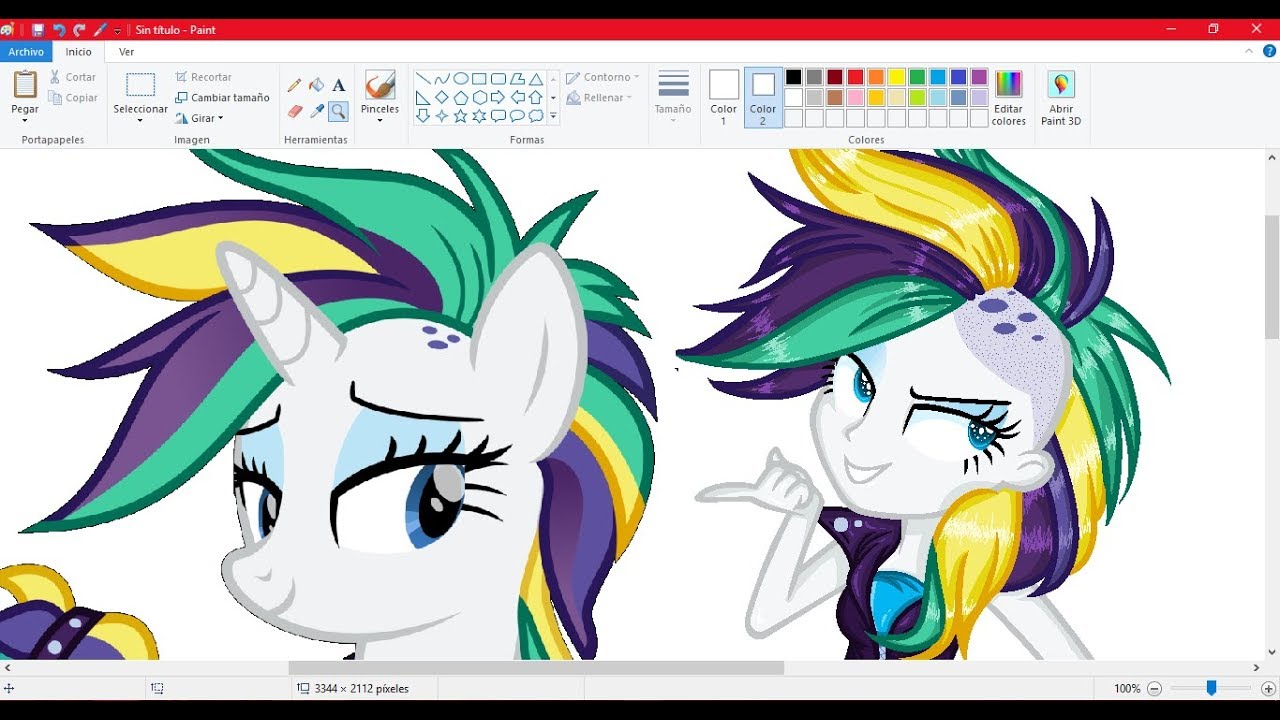Pick the purple color swatch

[979, 77]
